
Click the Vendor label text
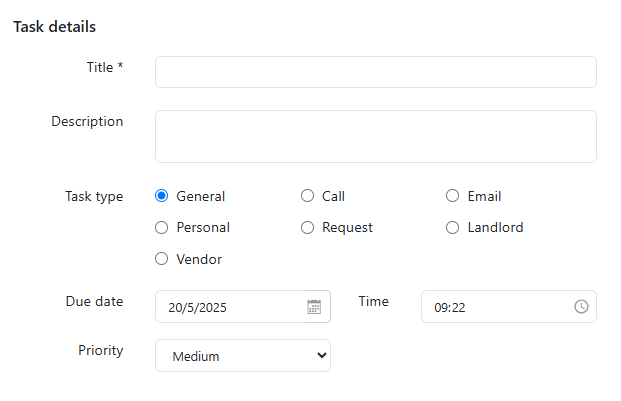click(x=199, y=259)
